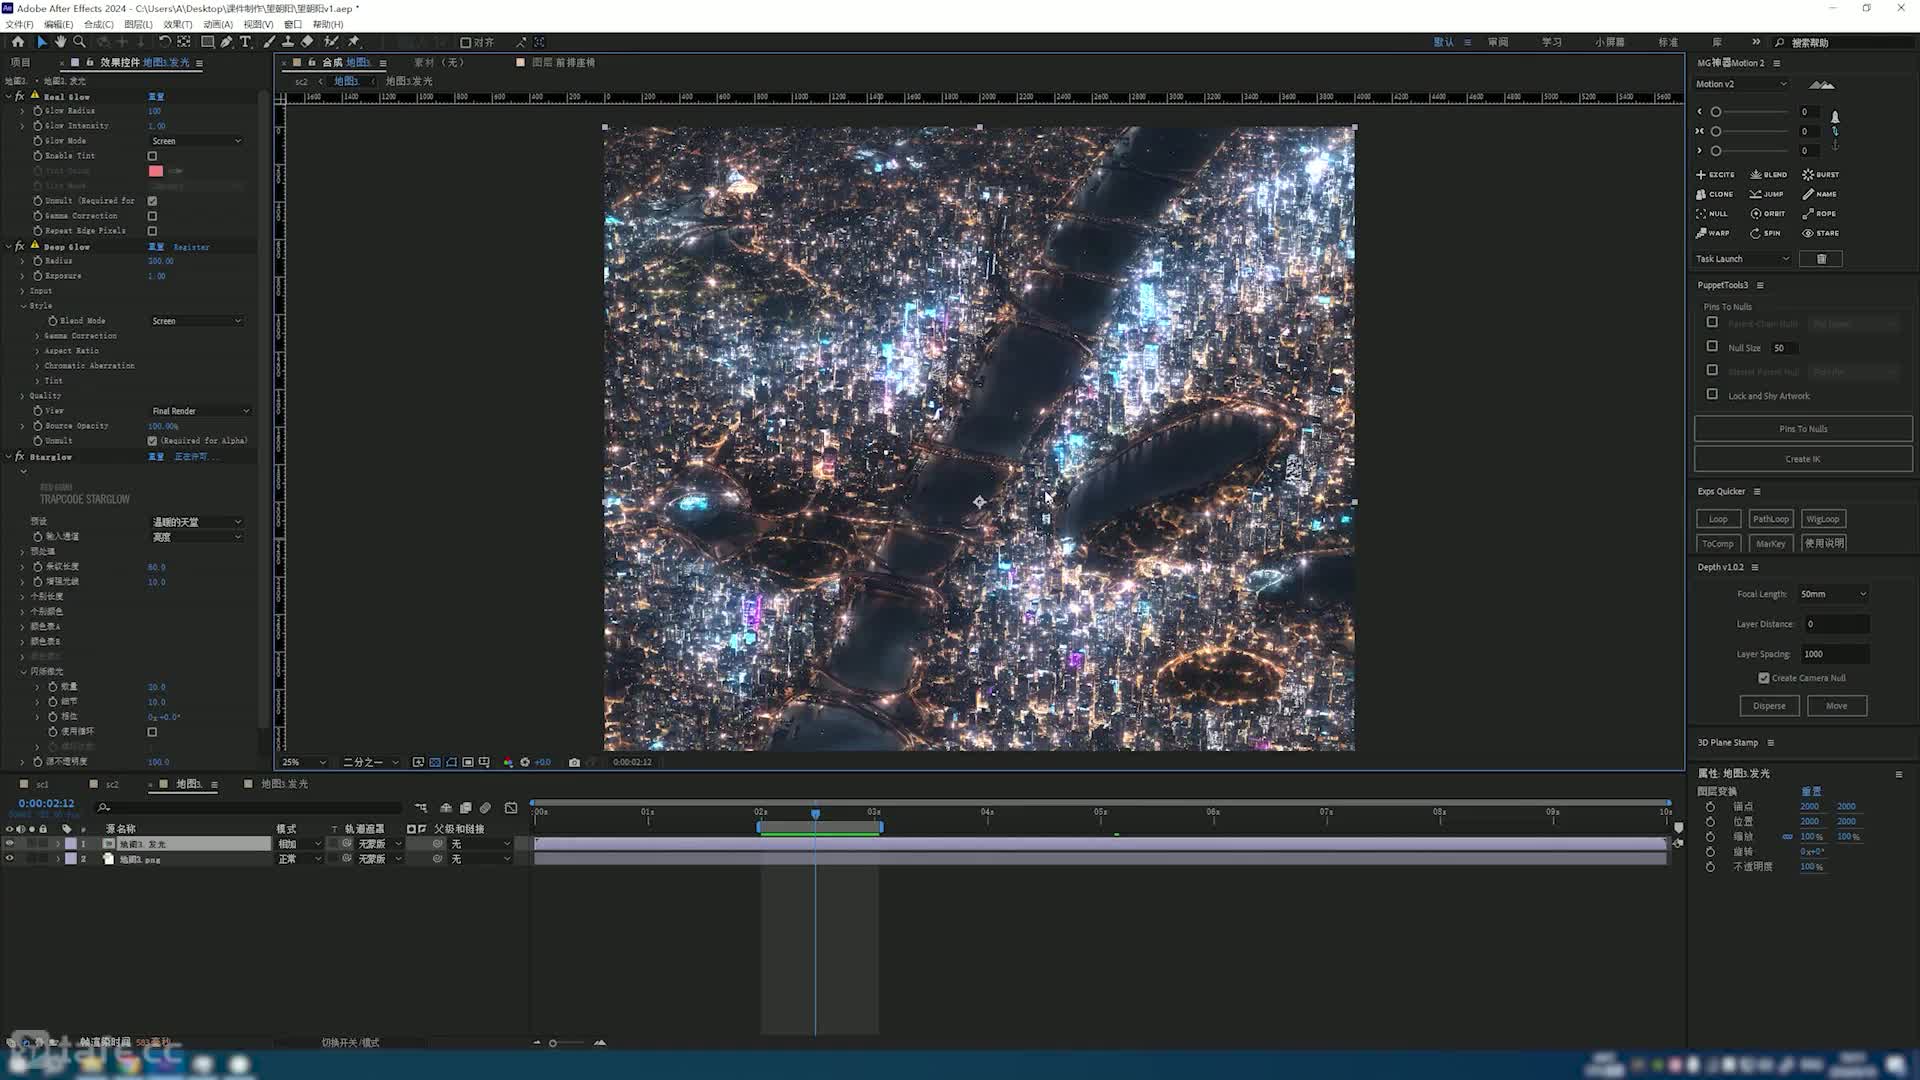
Task: Click the BURST icon in Motion 2
Action: tap(1808, 174)
